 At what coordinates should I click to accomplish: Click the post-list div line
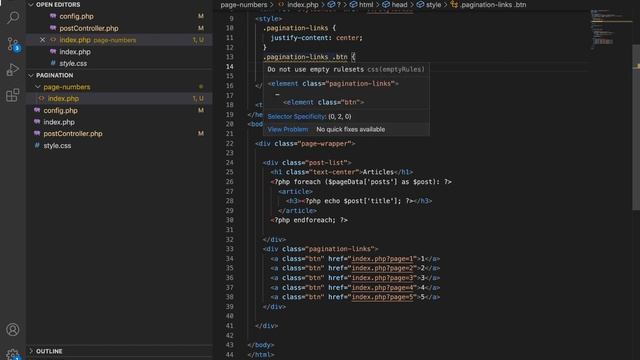pyautogui.click(x=307, y=163)
